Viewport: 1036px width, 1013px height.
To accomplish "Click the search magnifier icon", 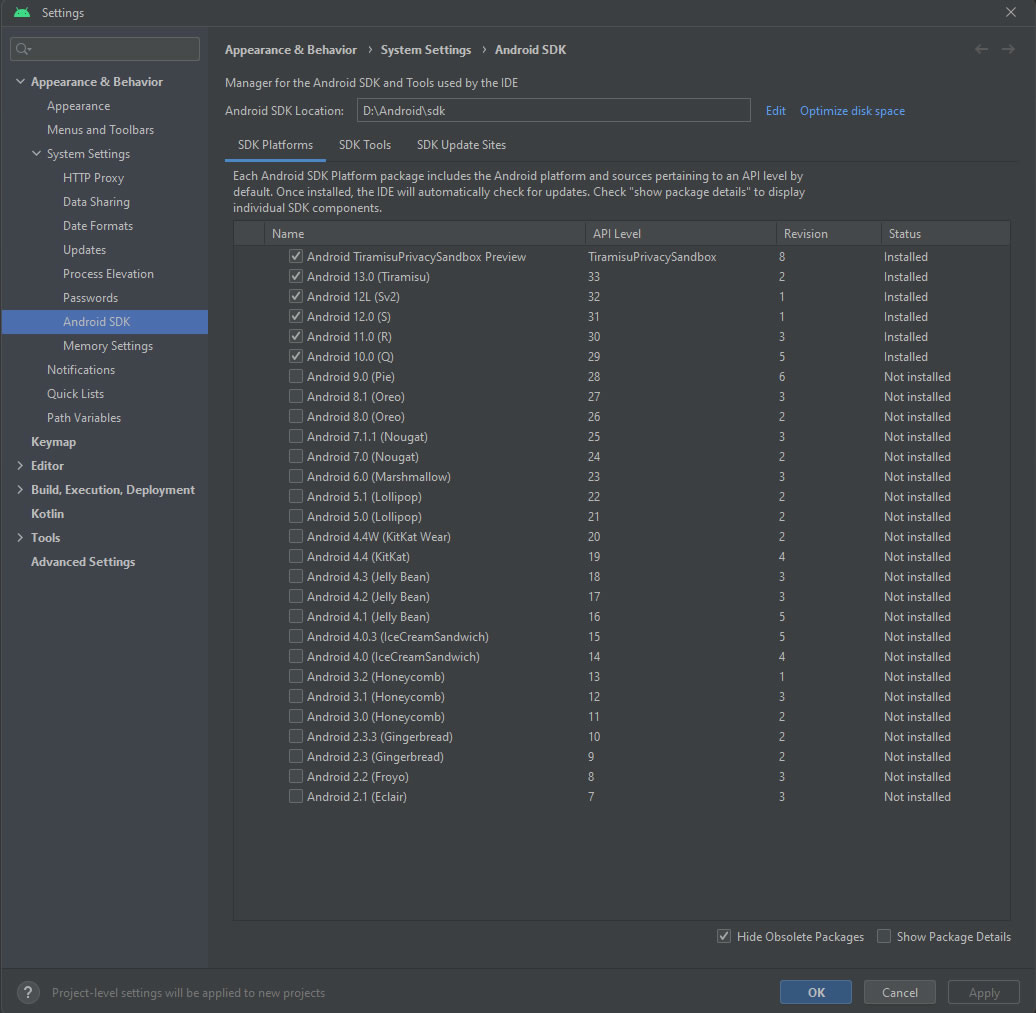I will pos(23,49).
